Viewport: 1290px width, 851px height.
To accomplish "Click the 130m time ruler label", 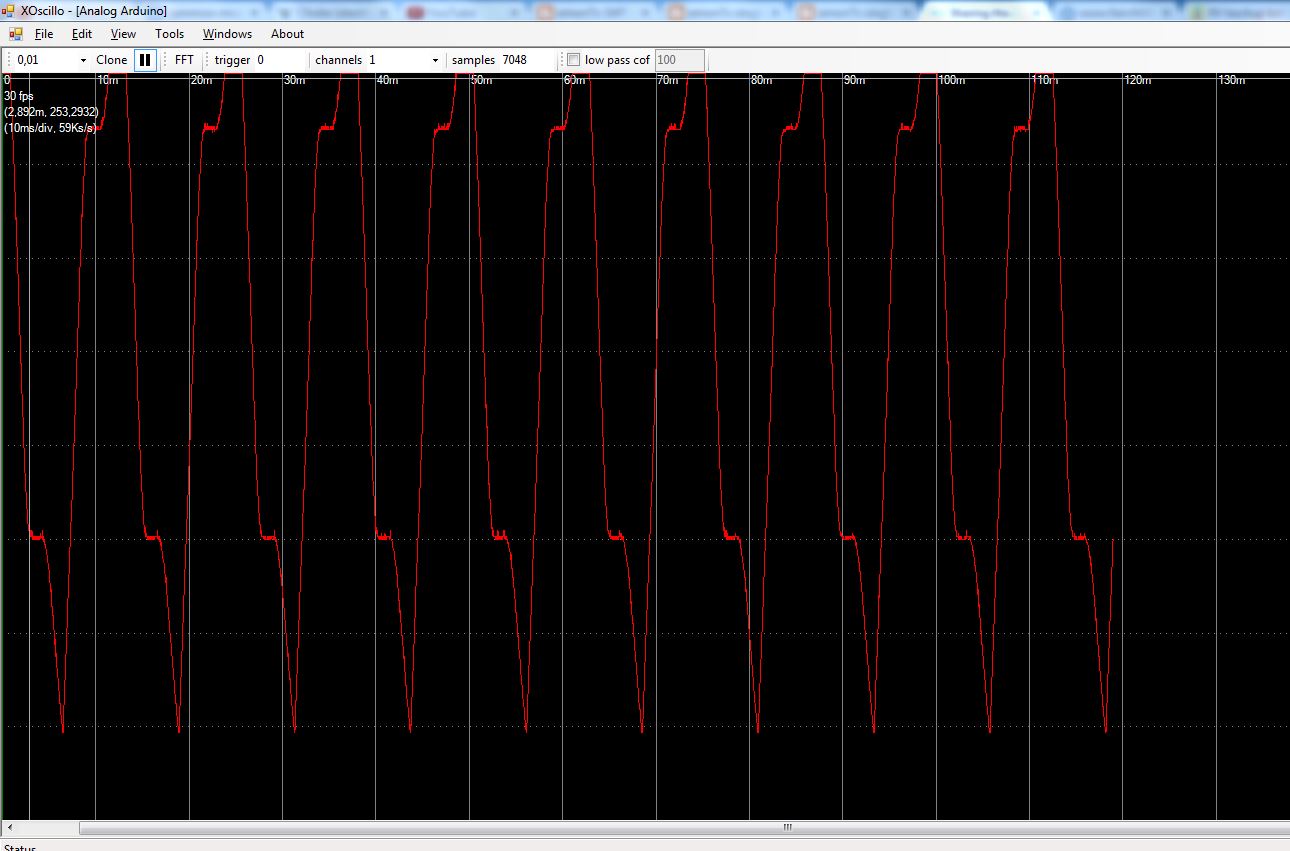I will click(1231, 80).
